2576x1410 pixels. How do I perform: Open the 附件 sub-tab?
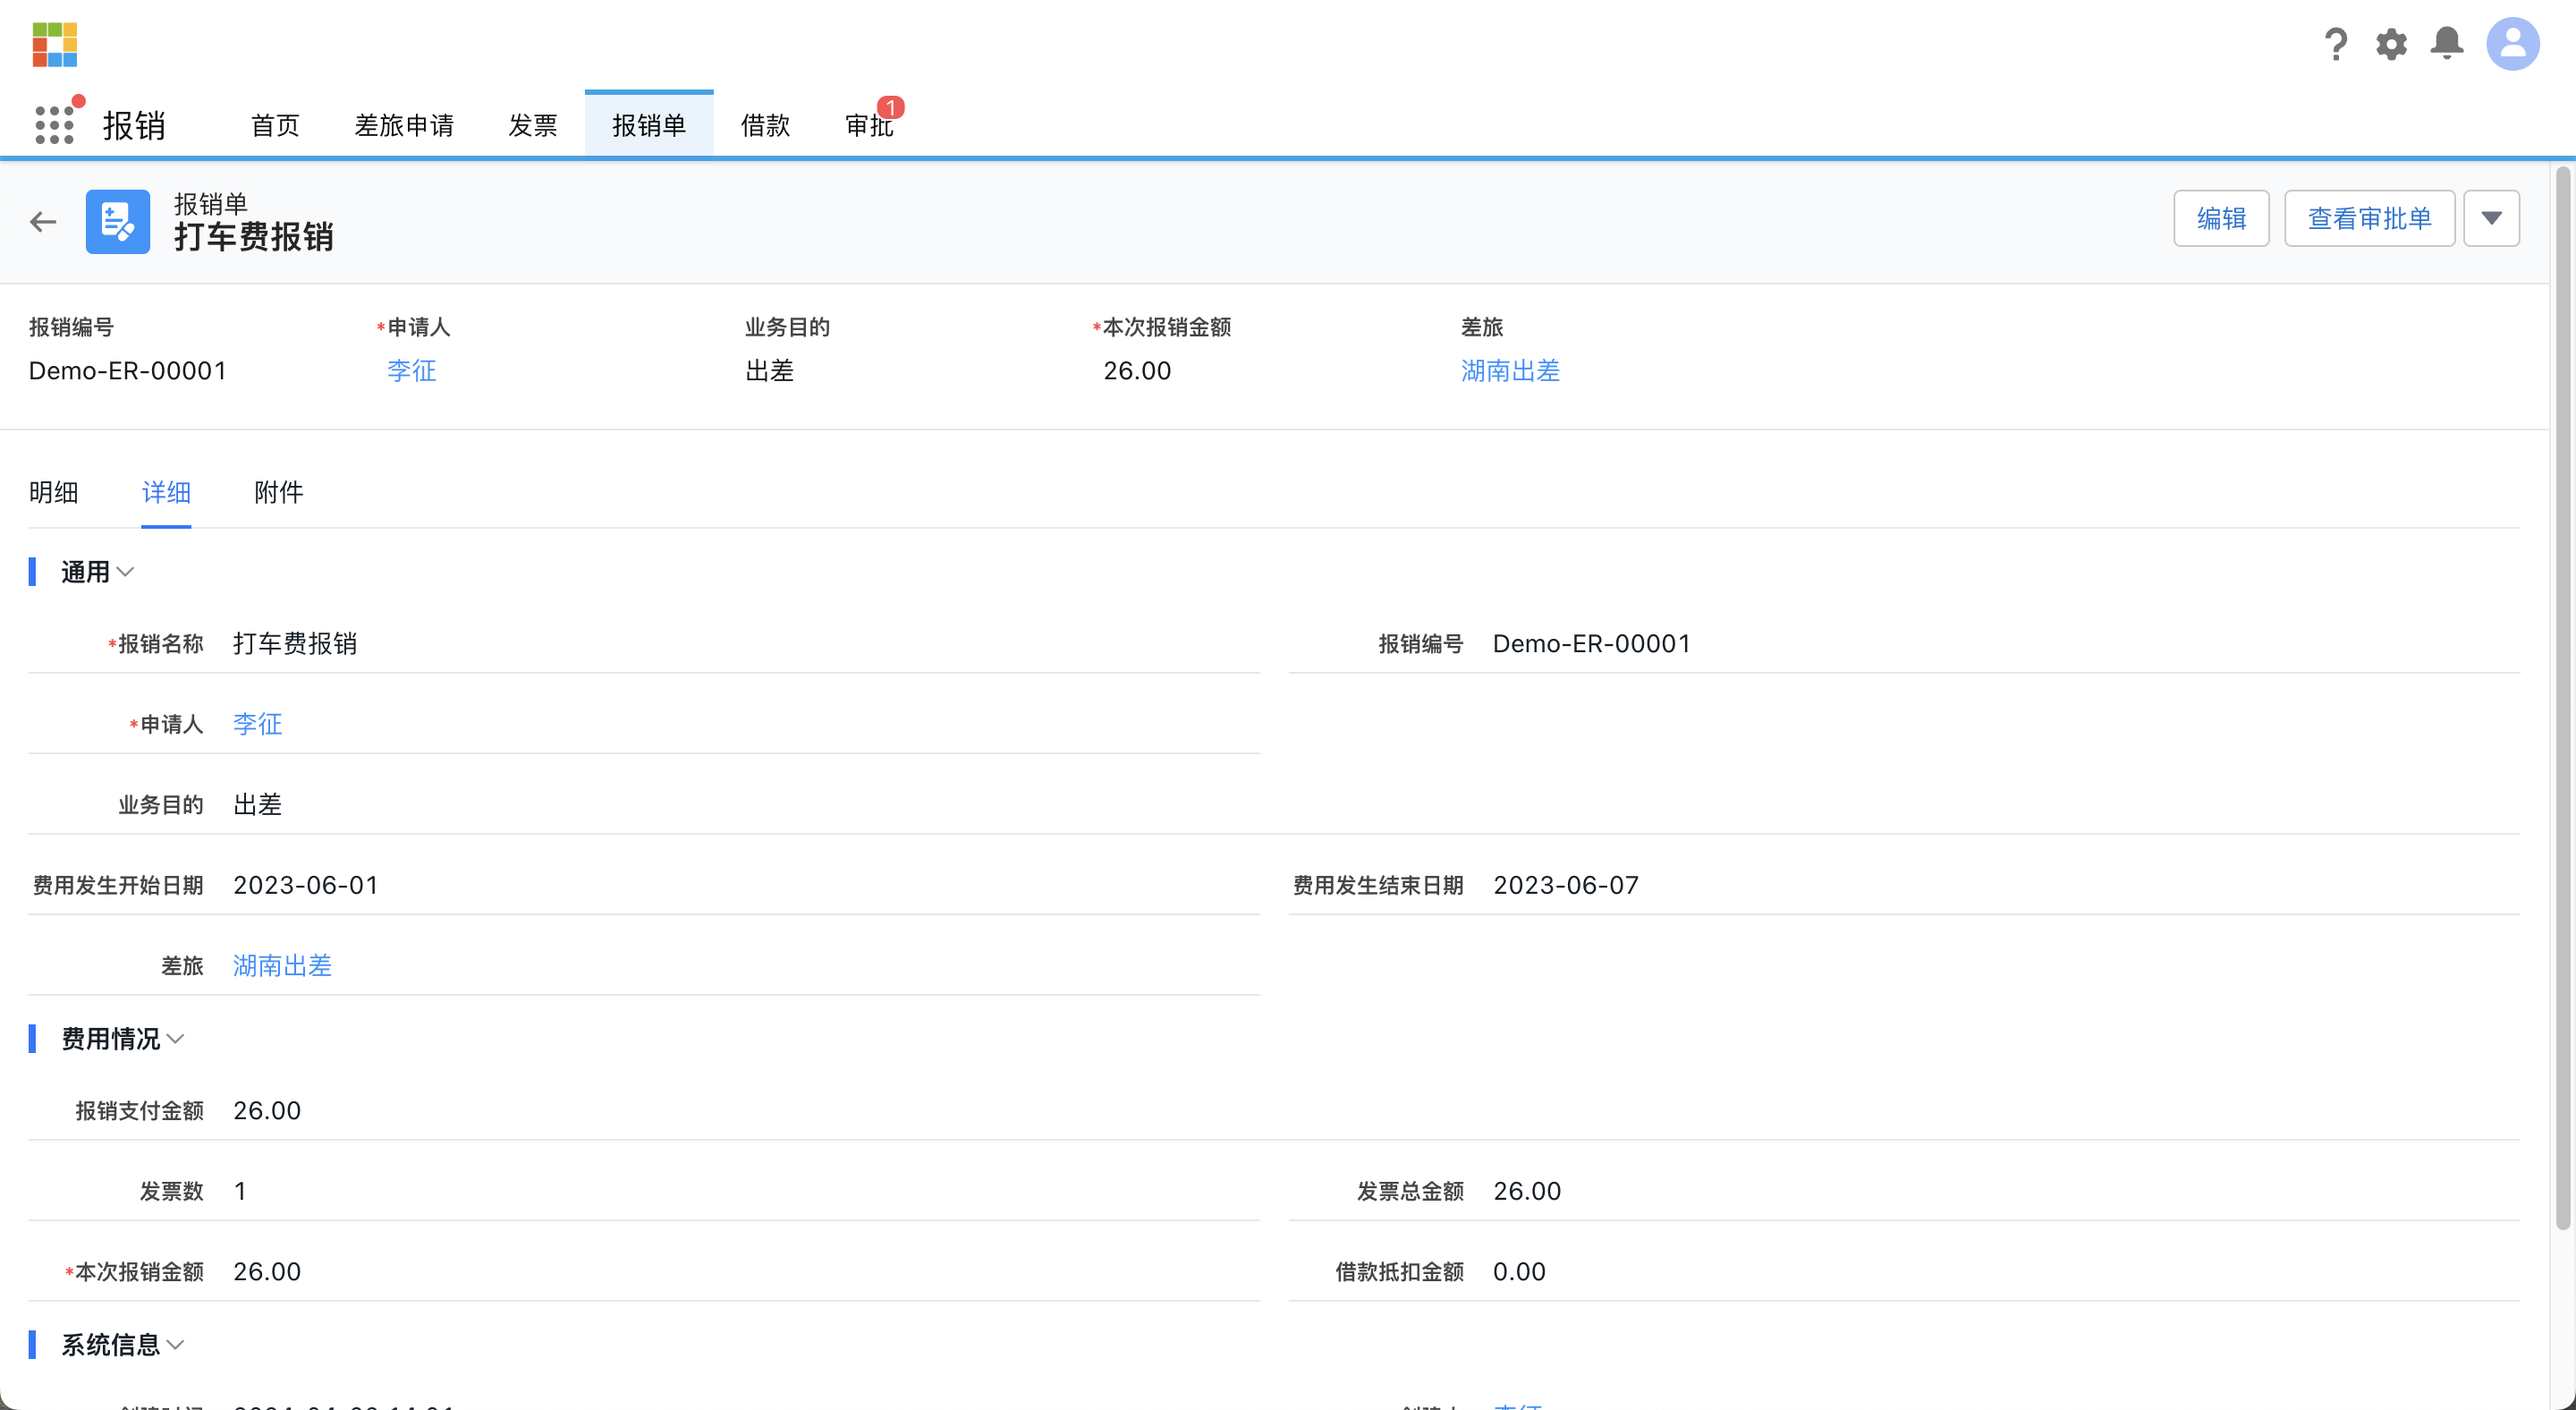pyautogui.click(x=279, y=492)
